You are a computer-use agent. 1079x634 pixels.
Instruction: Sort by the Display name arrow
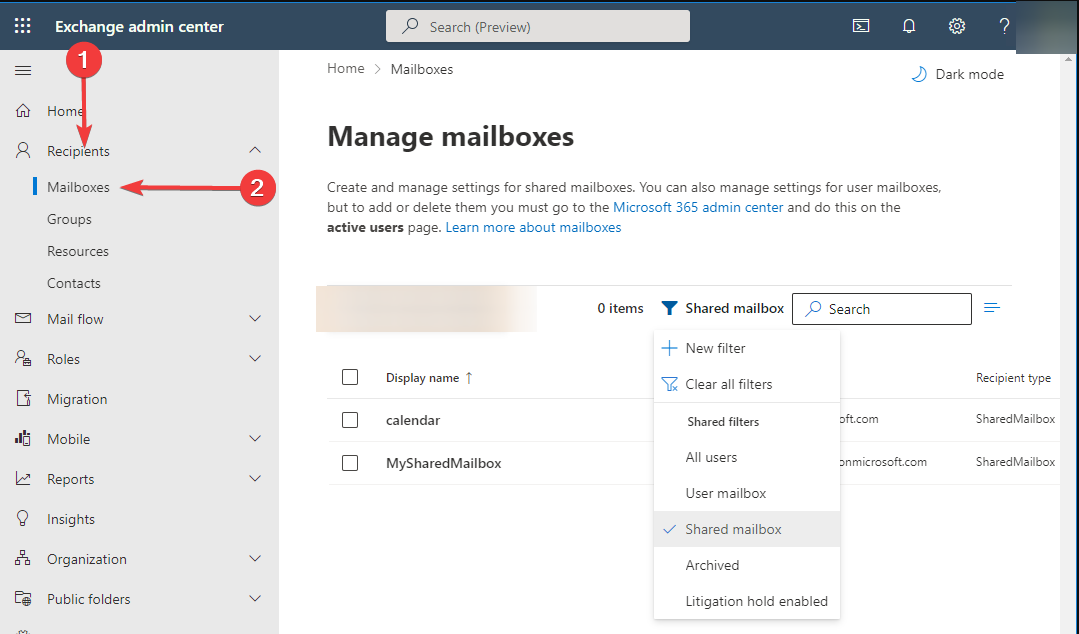pos(469,377)
